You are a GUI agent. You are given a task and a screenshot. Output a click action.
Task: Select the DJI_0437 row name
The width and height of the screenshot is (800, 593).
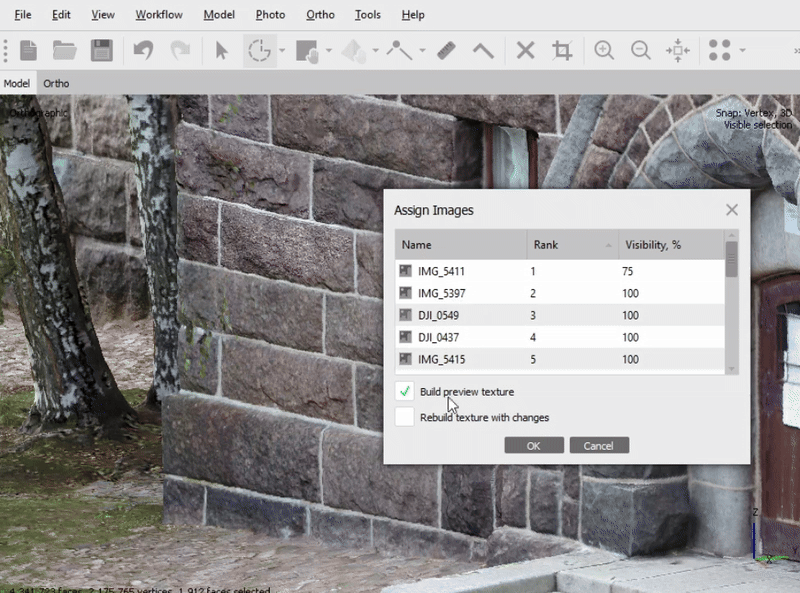(438, 337)
